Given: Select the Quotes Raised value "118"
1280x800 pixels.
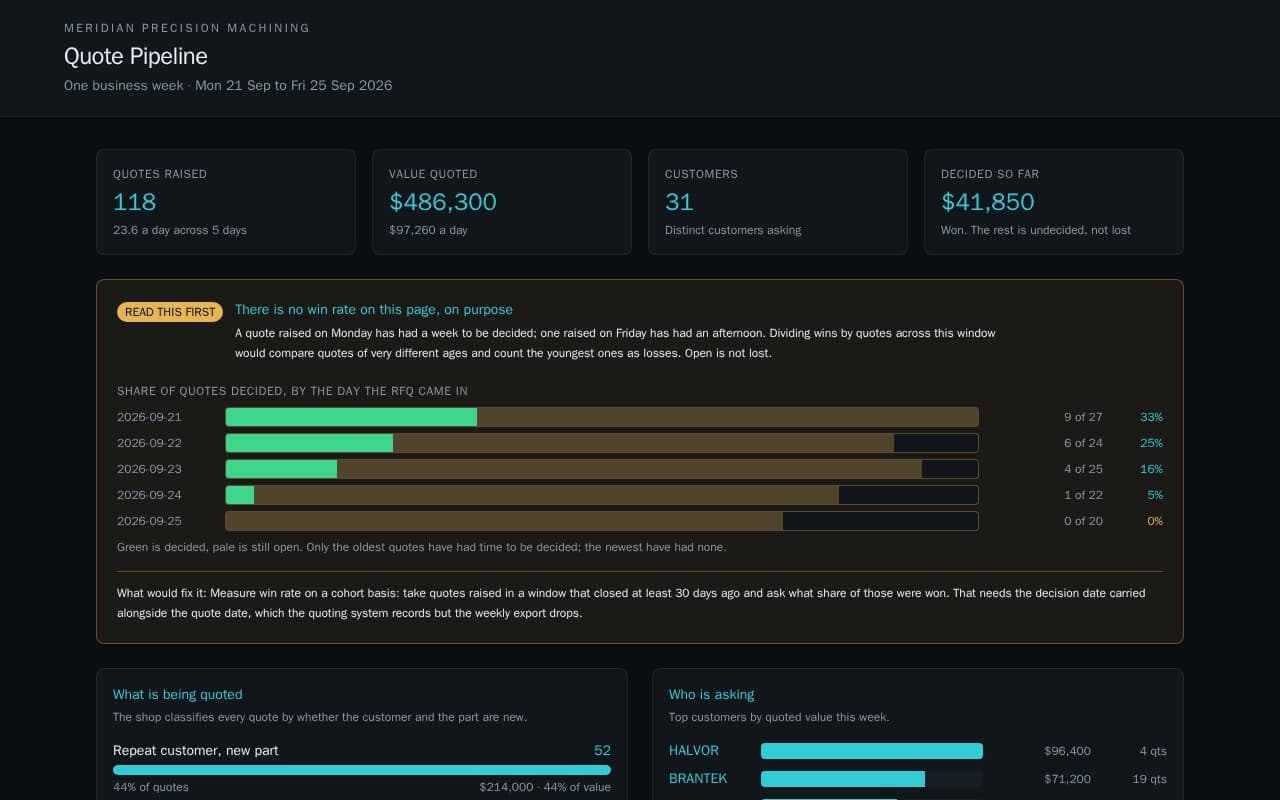Looking at the screenshot, I should pos(135,202).
